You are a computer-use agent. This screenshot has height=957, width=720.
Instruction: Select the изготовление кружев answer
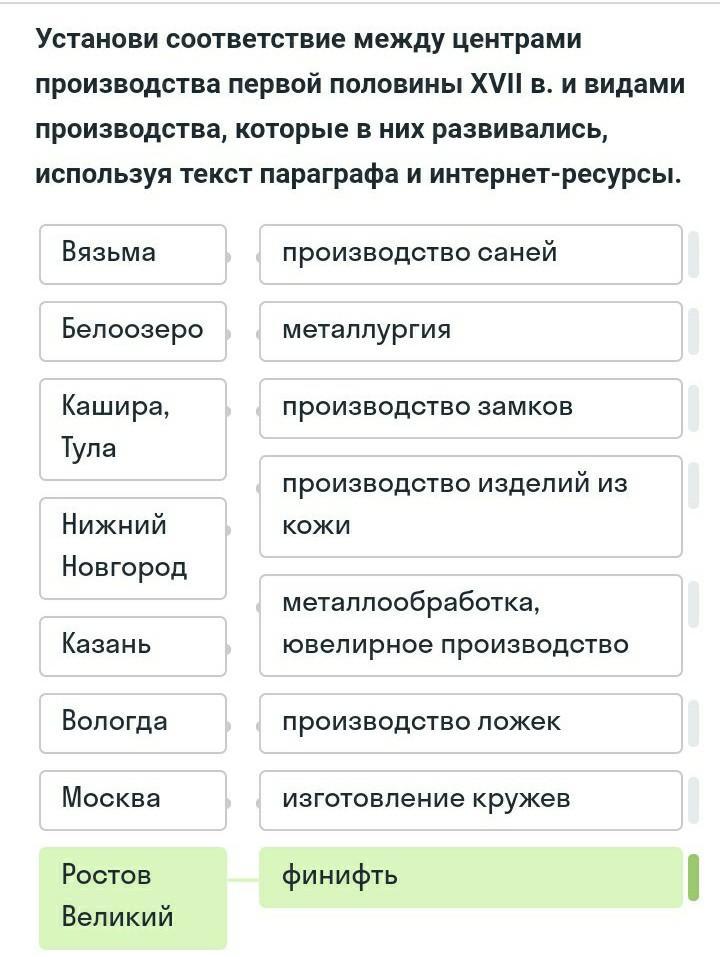click(470, 800)
